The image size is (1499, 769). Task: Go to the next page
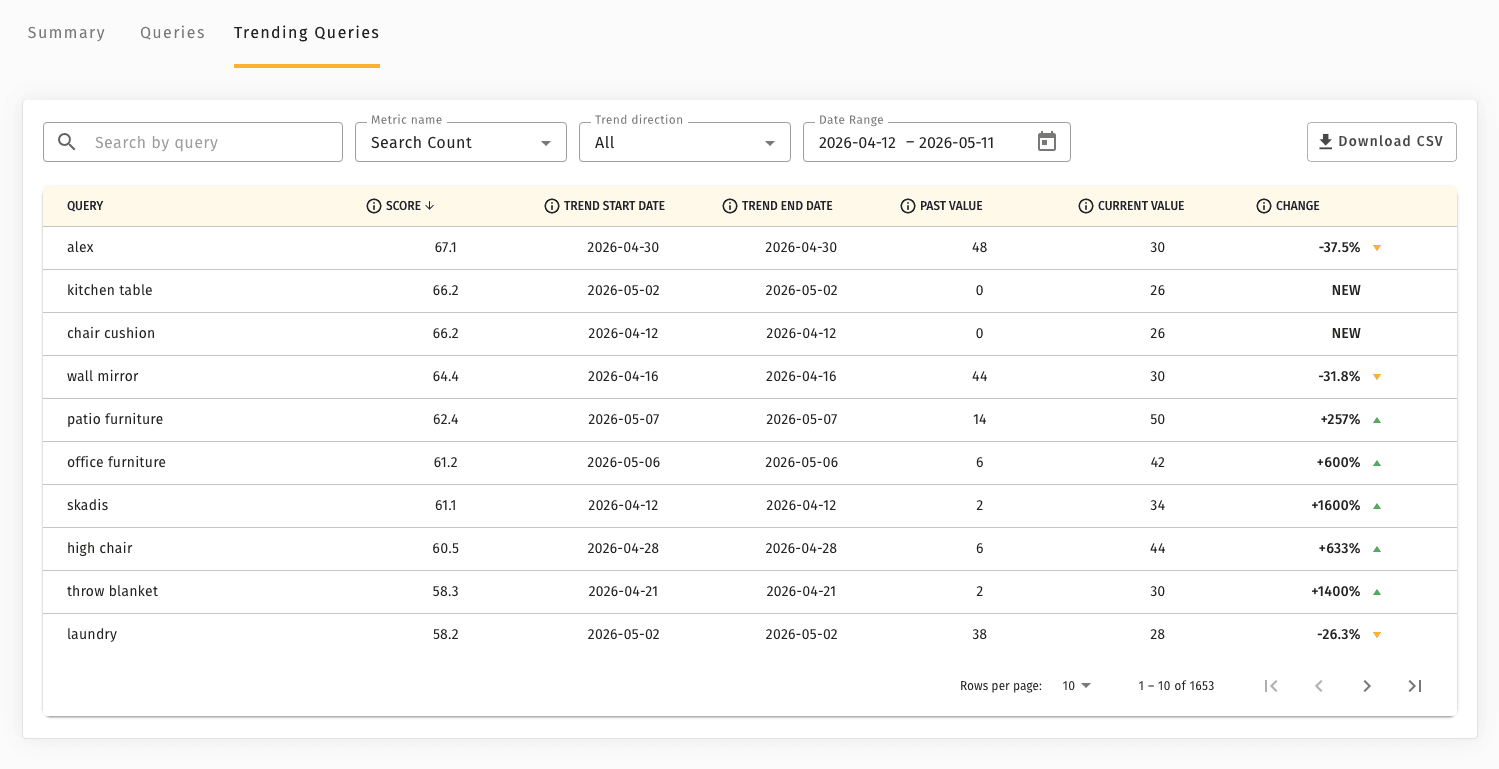coord(1367,686)
